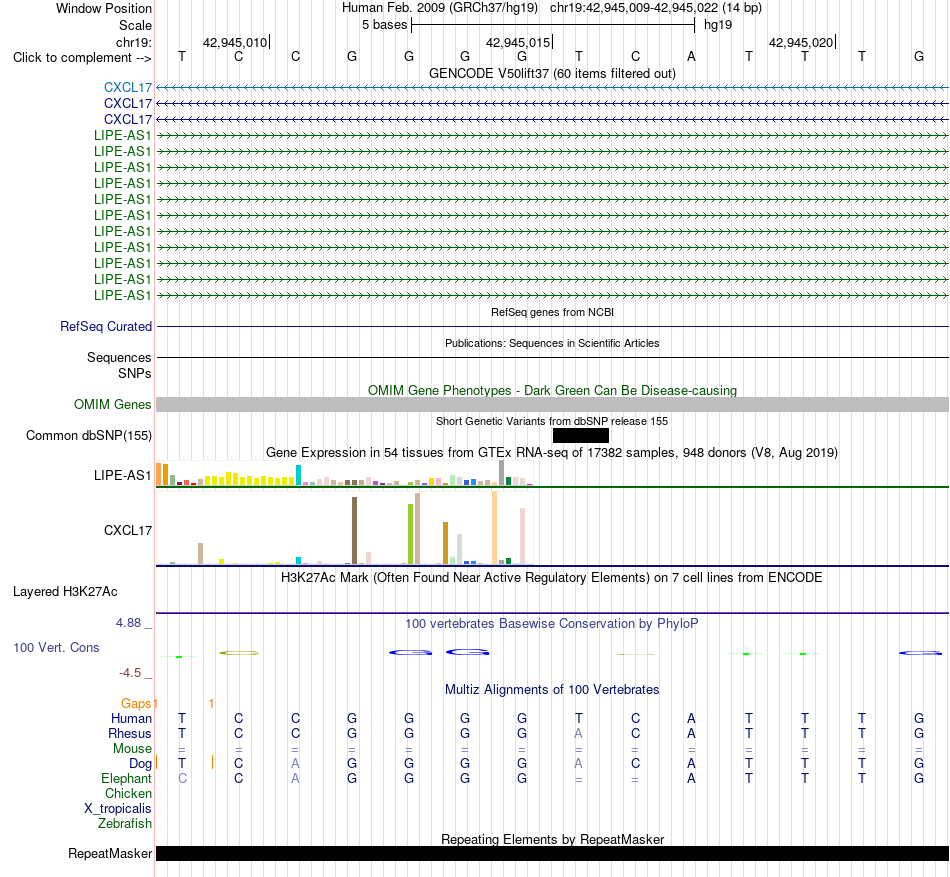Click the 'X_tropicalis' alignment row label
950x877 pixels.
click(118, 809)
